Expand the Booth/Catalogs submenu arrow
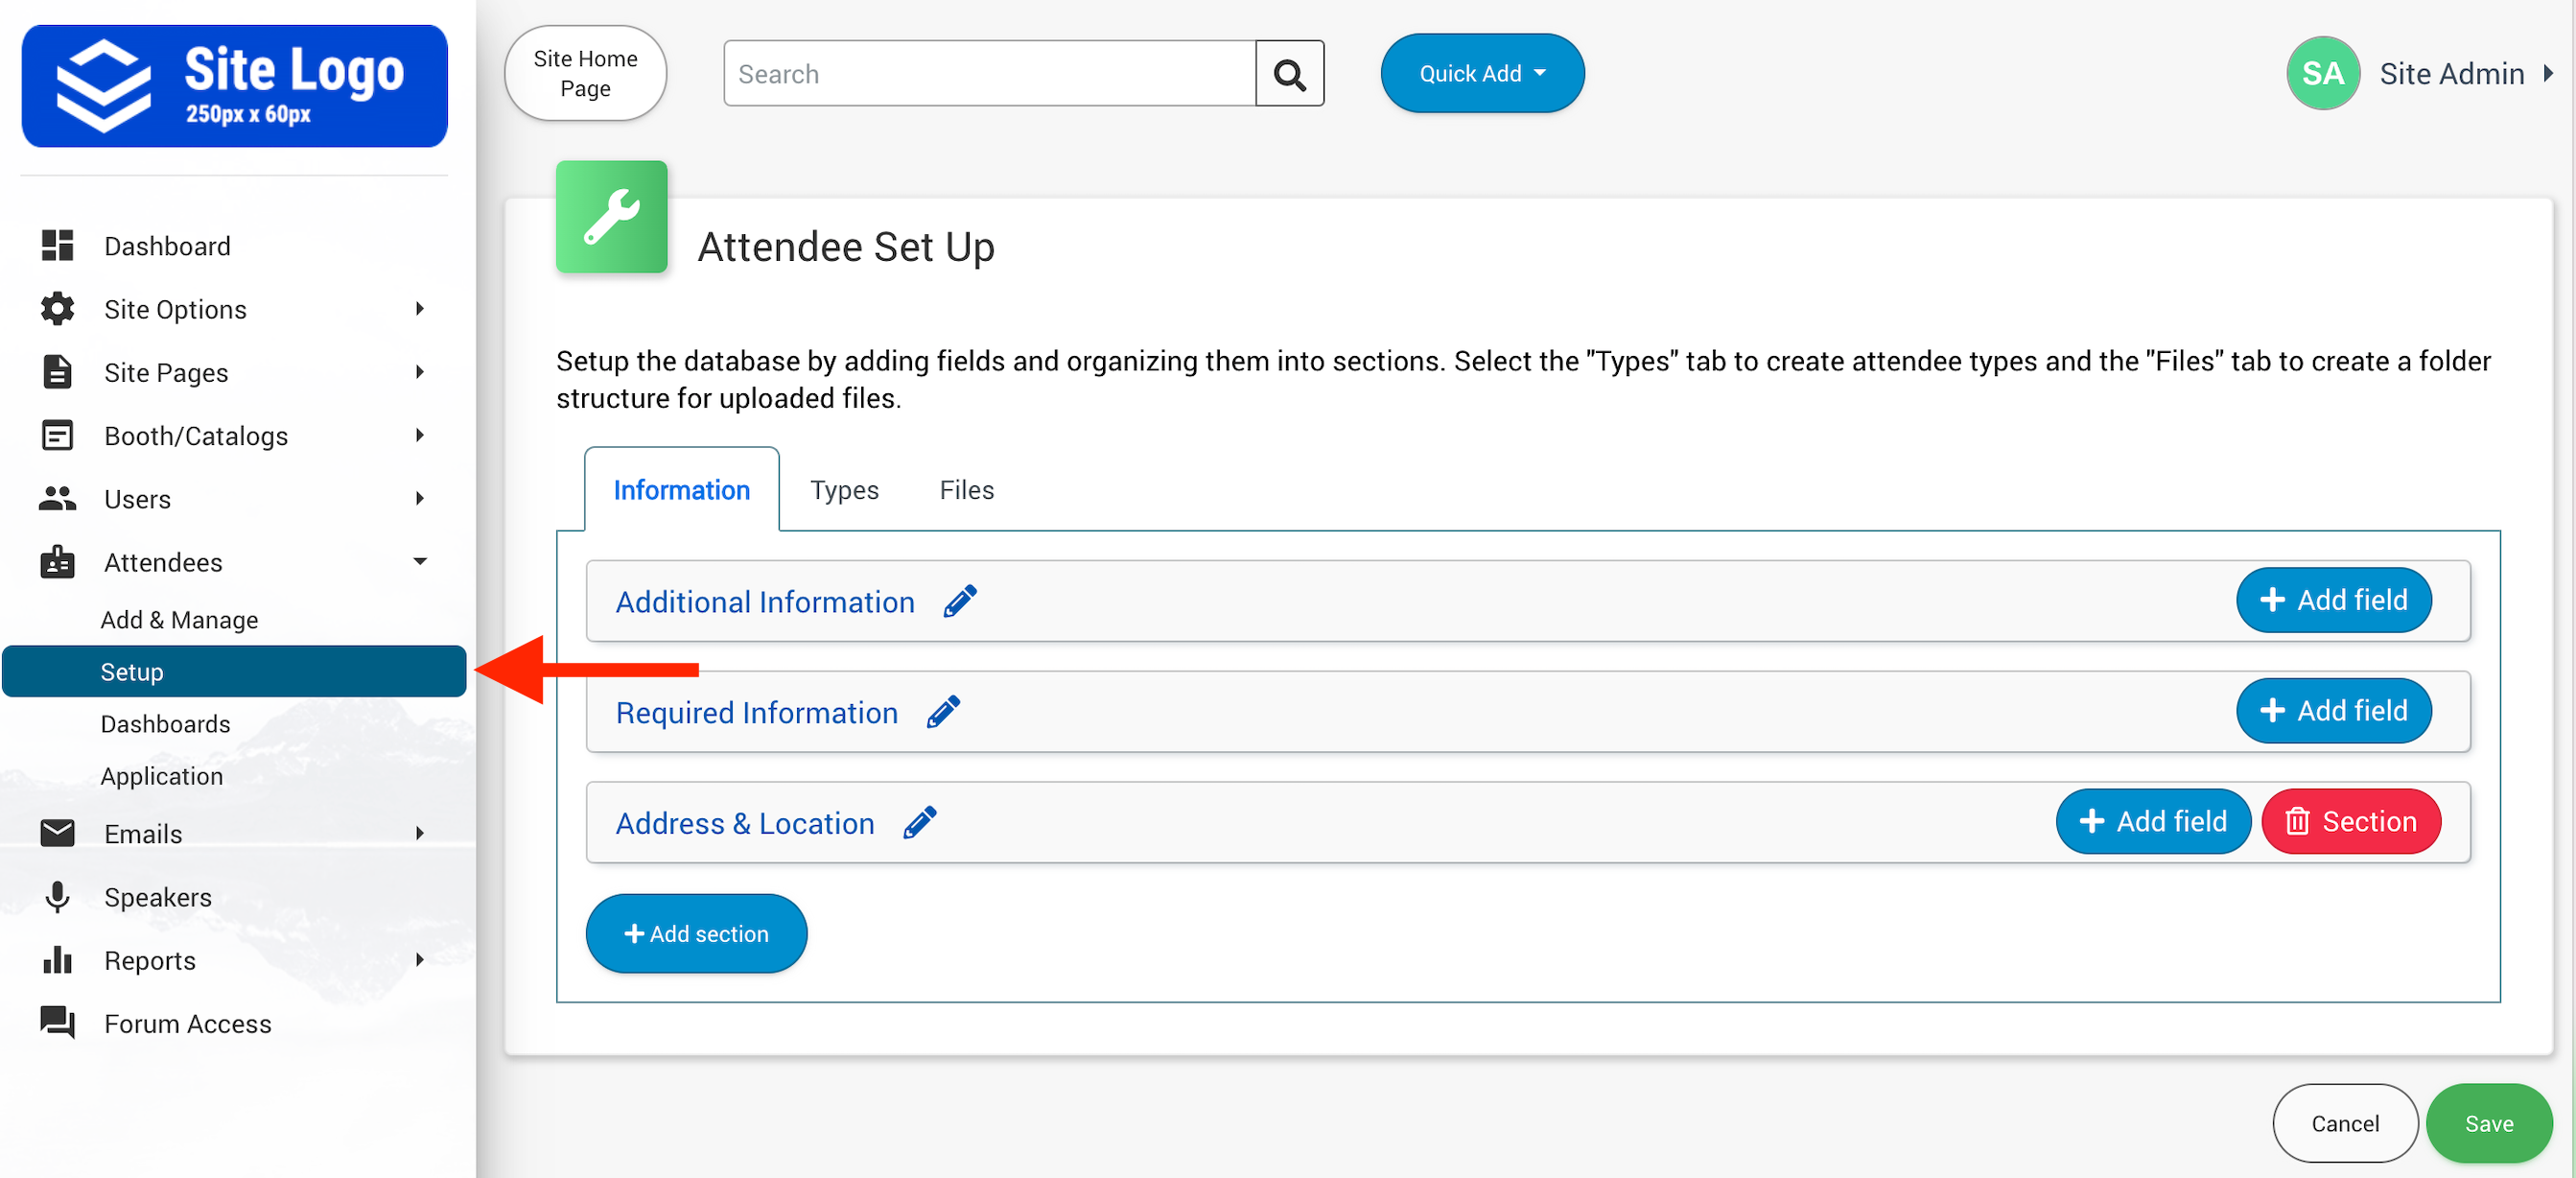Viewport: 2576px width, 1178px height. tap(420, 435)
